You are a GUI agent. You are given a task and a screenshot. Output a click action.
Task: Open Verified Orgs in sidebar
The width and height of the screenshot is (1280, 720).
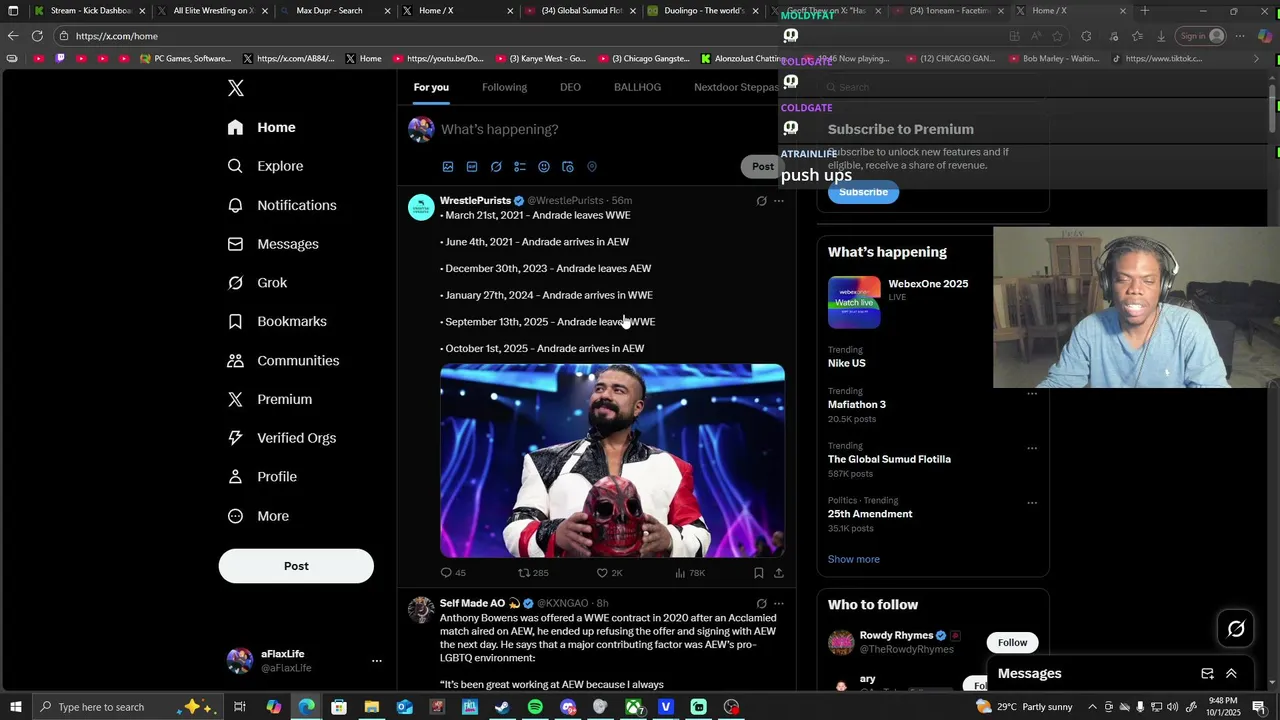(281, 438)
